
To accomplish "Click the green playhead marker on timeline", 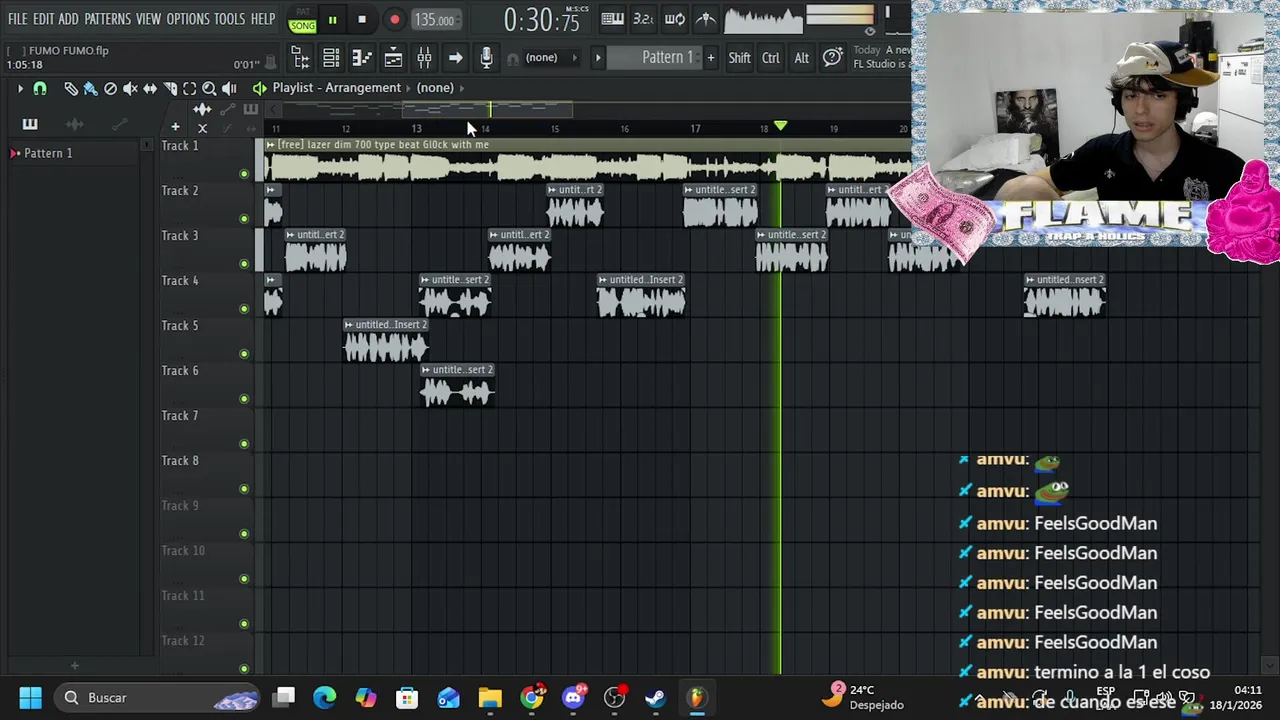I will pyautogui.click(x=780, y=126).
